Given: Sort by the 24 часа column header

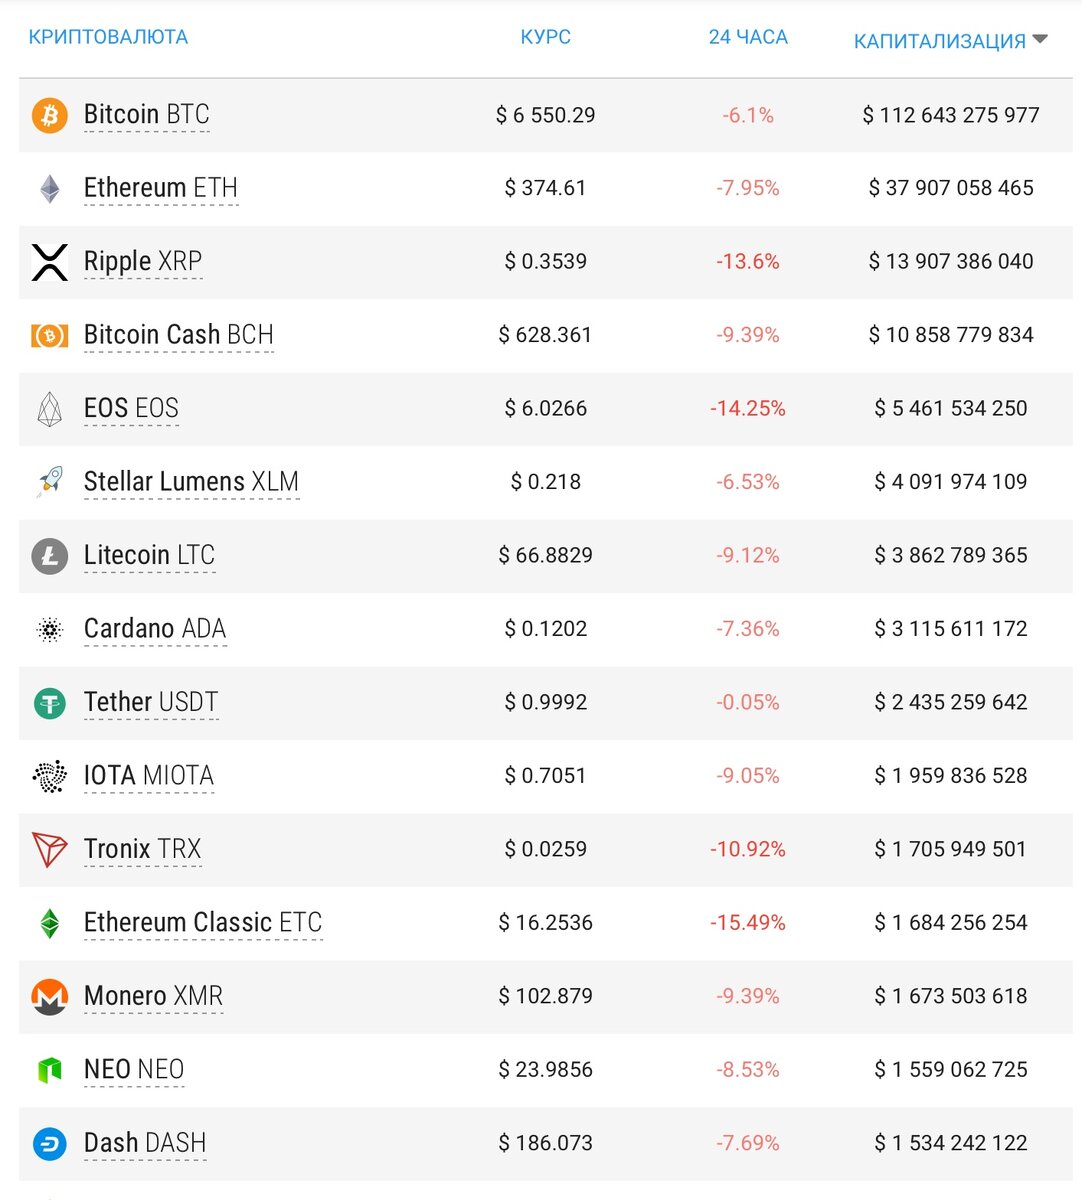Looking at the screenshot, I should (x=748, y=37).
